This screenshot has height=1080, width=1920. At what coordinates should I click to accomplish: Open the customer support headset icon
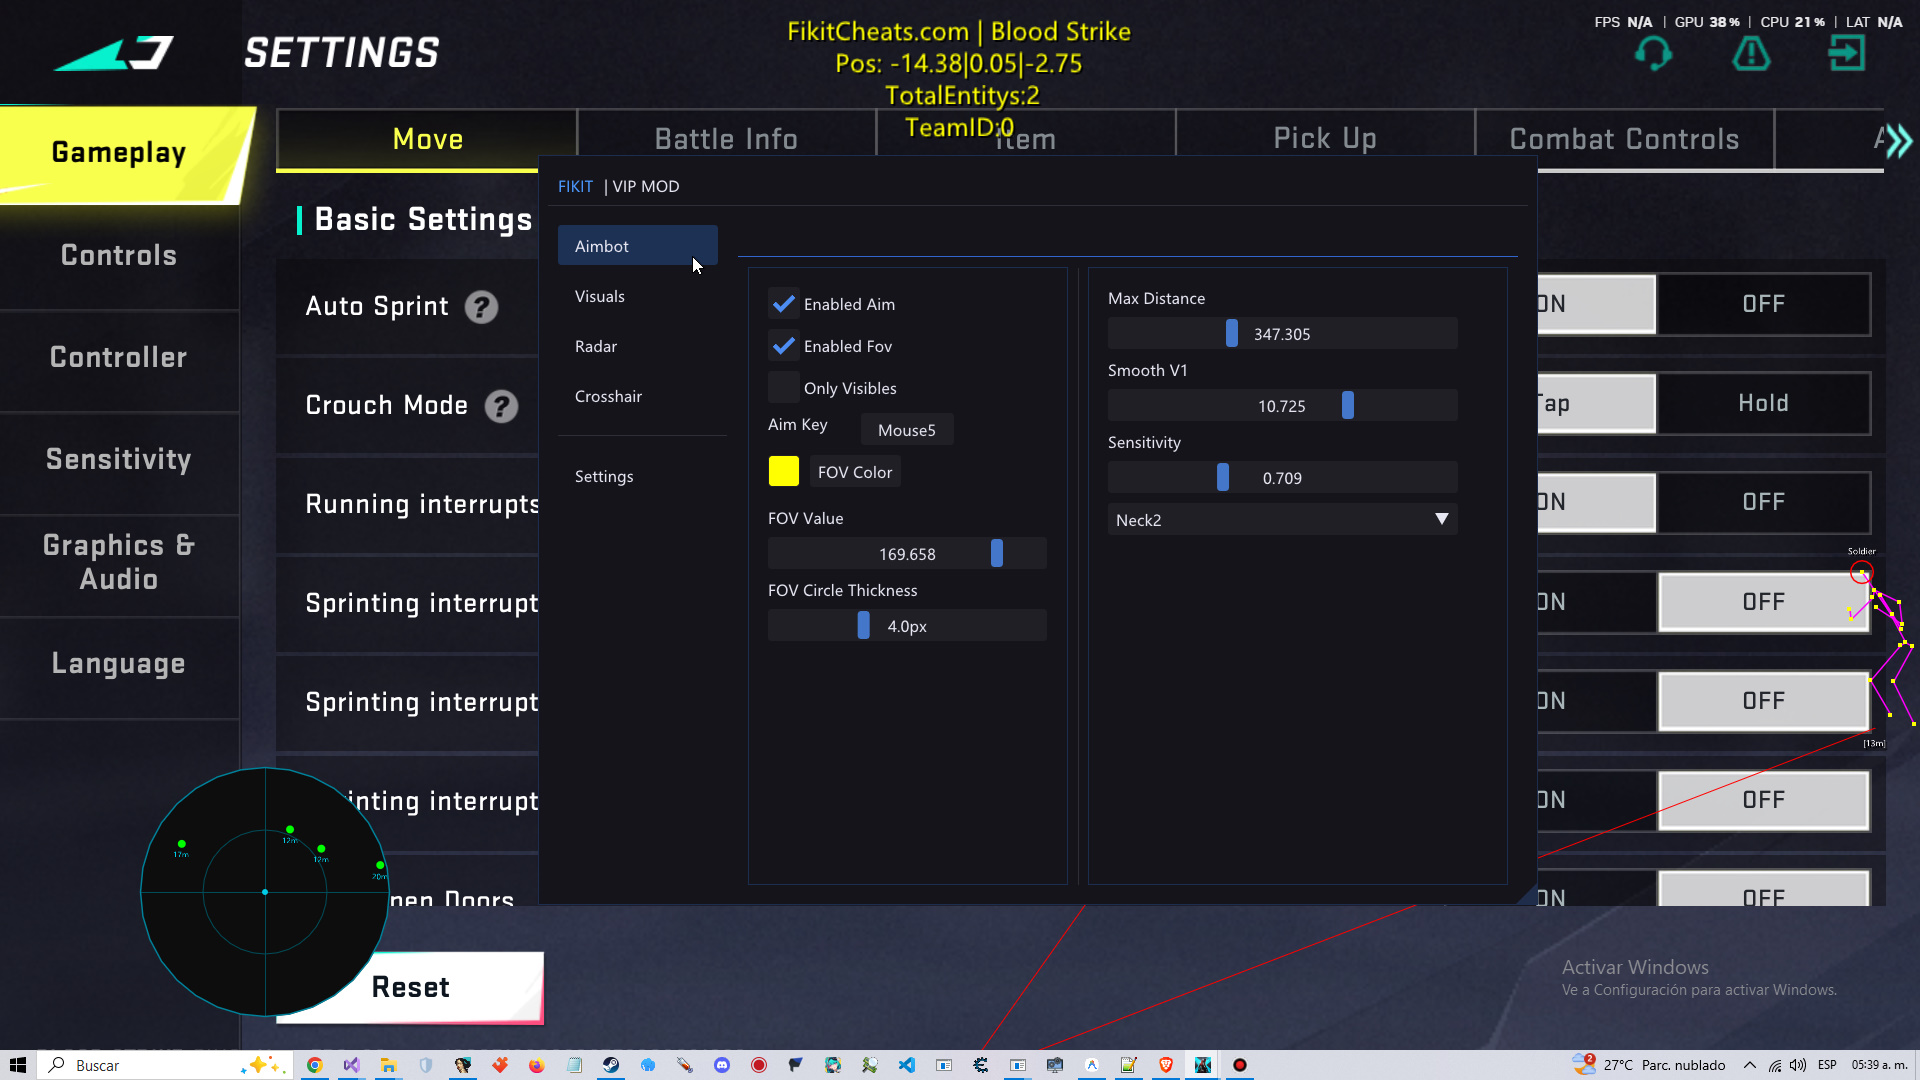(1653, 53)
